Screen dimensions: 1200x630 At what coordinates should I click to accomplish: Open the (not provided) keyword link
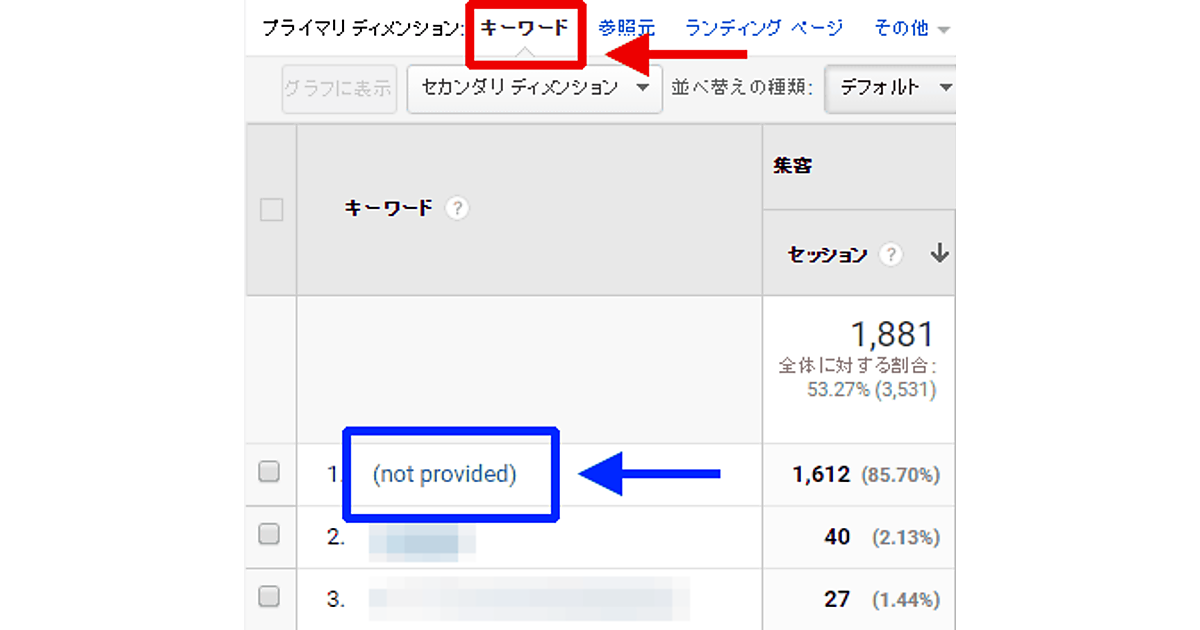point(444,475)
